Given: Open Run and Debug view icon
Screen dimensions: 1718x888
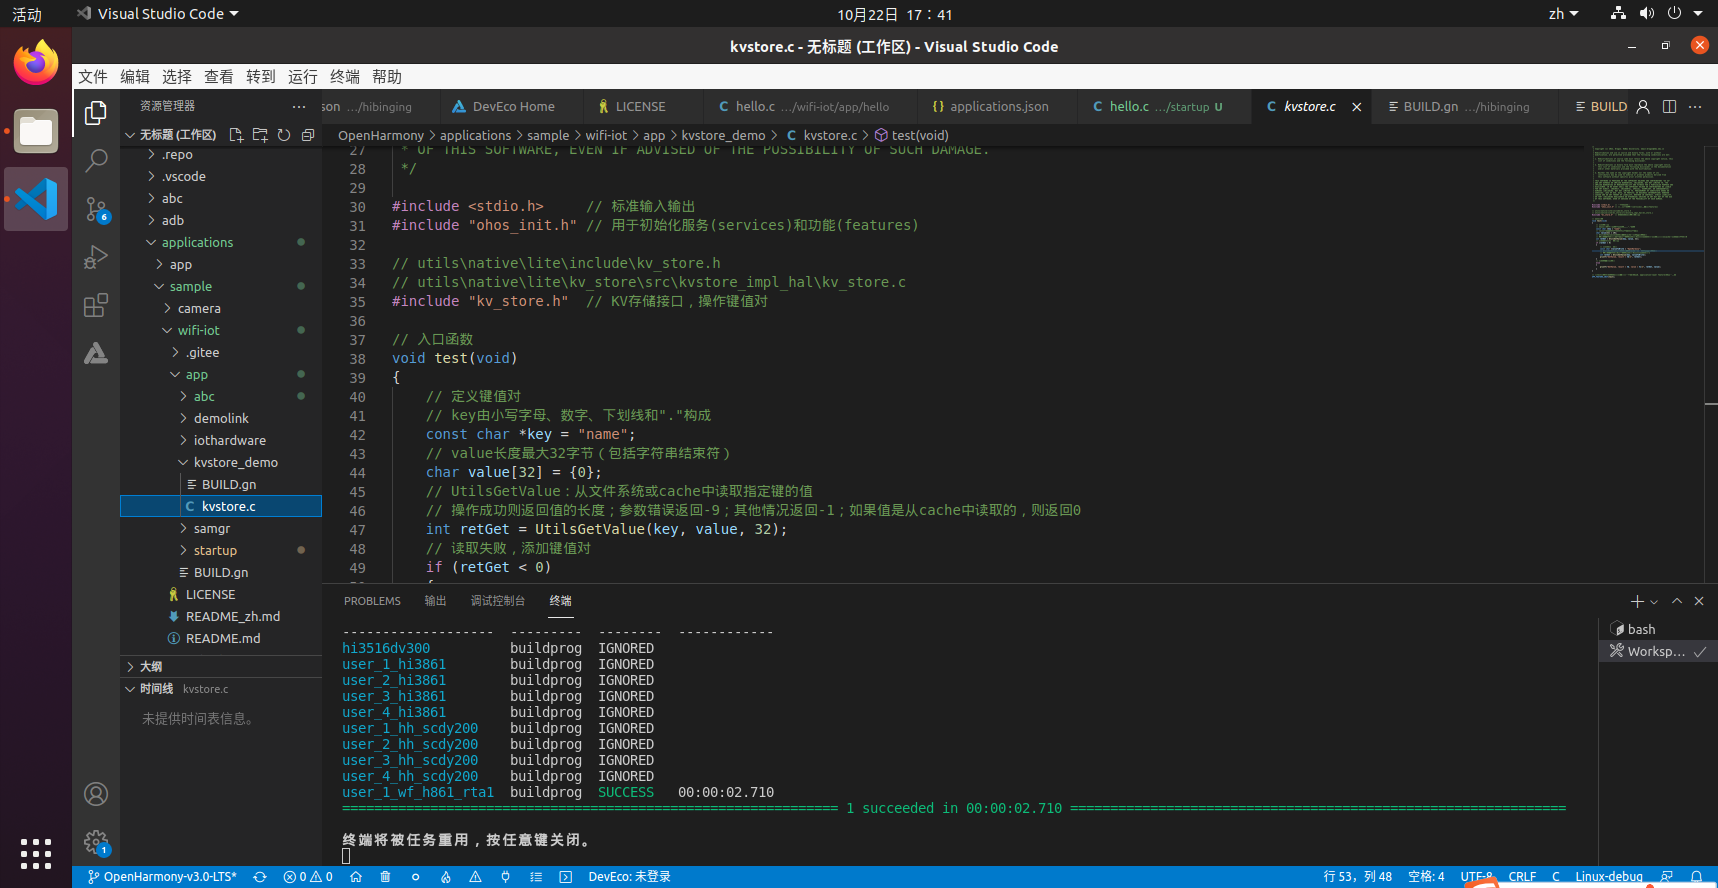Looking at the screenshot, I should tap(96, 258).
